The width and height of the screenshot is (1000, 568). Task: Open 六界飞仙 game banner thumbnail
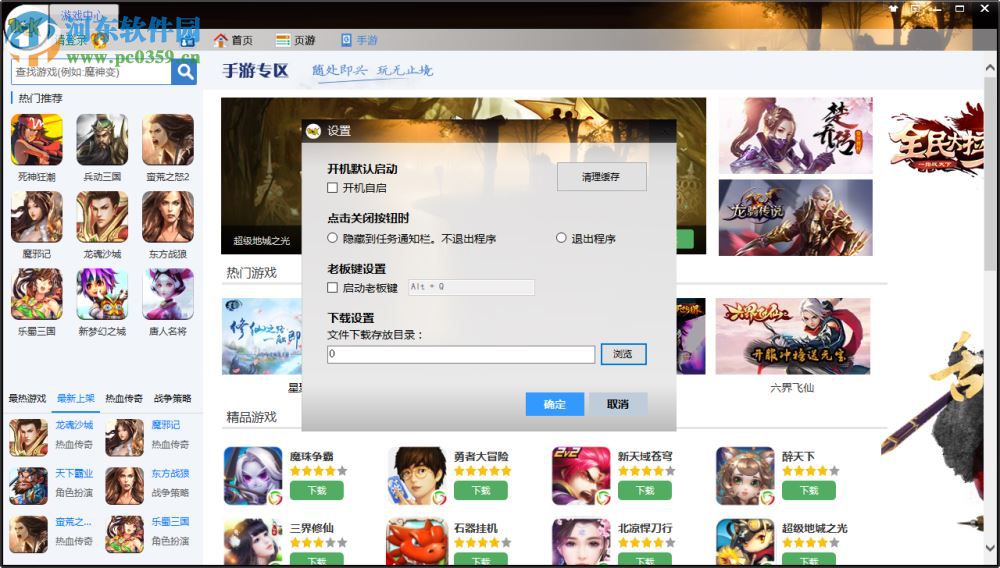pyautogui.click(x=793, y=336)
